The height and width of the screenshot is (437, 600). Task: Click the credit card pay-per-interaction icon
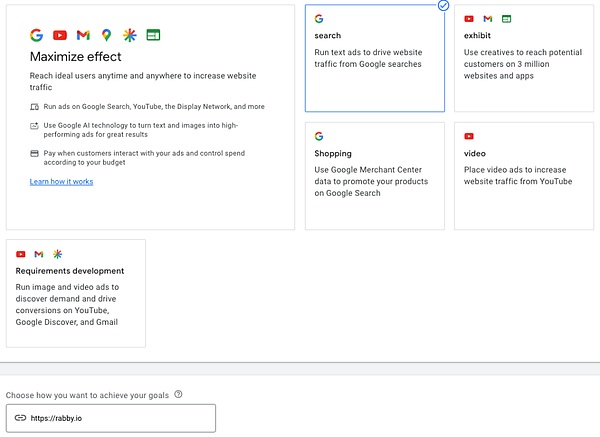coord(35,153)
